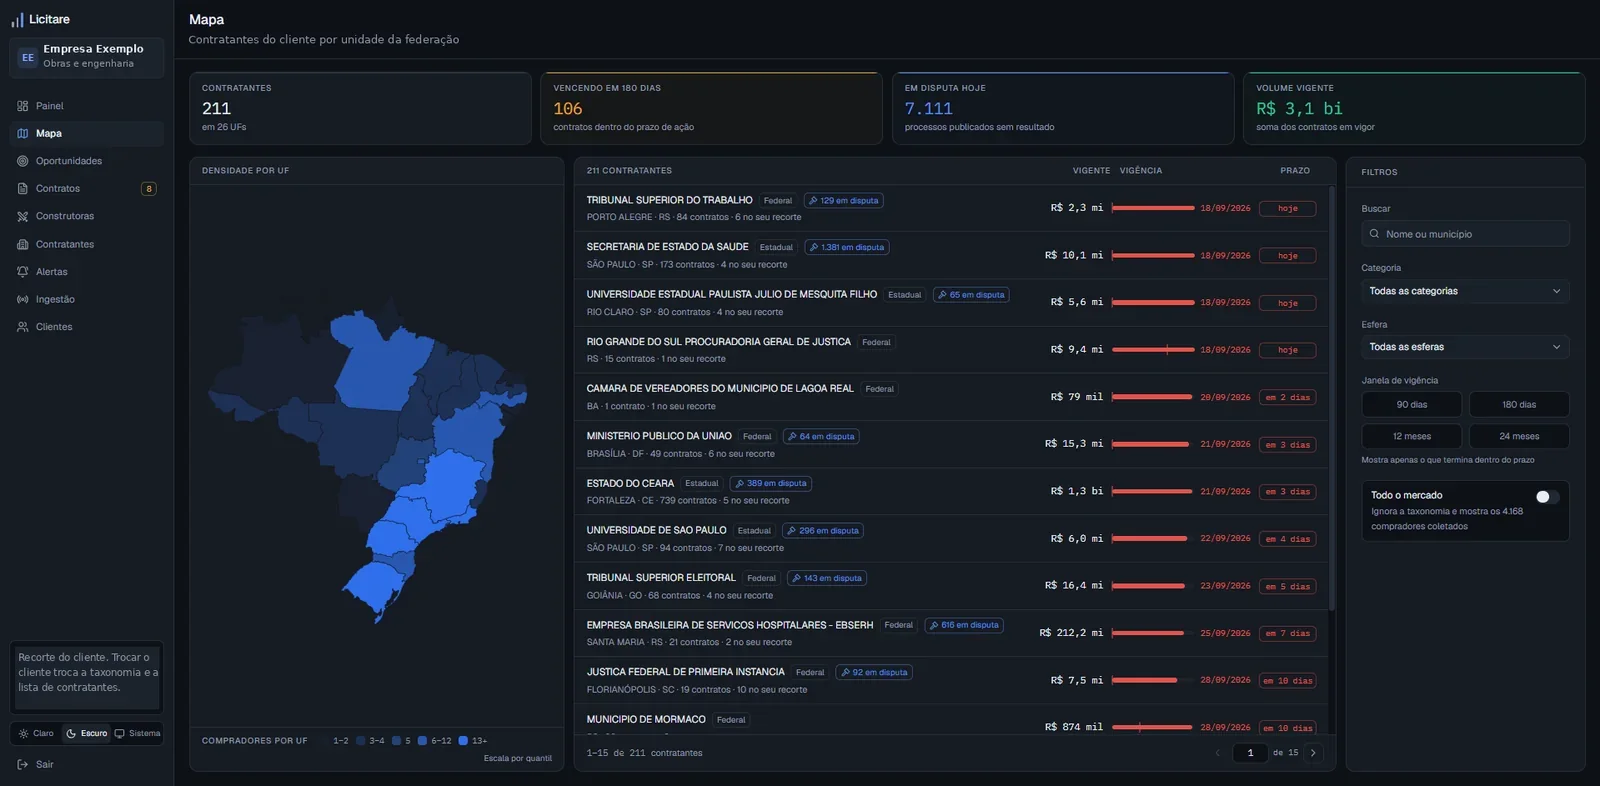This screenshot has height=786, width=1600.
Task: Open the Categoria dropdown
Action: pos(1465,291)
